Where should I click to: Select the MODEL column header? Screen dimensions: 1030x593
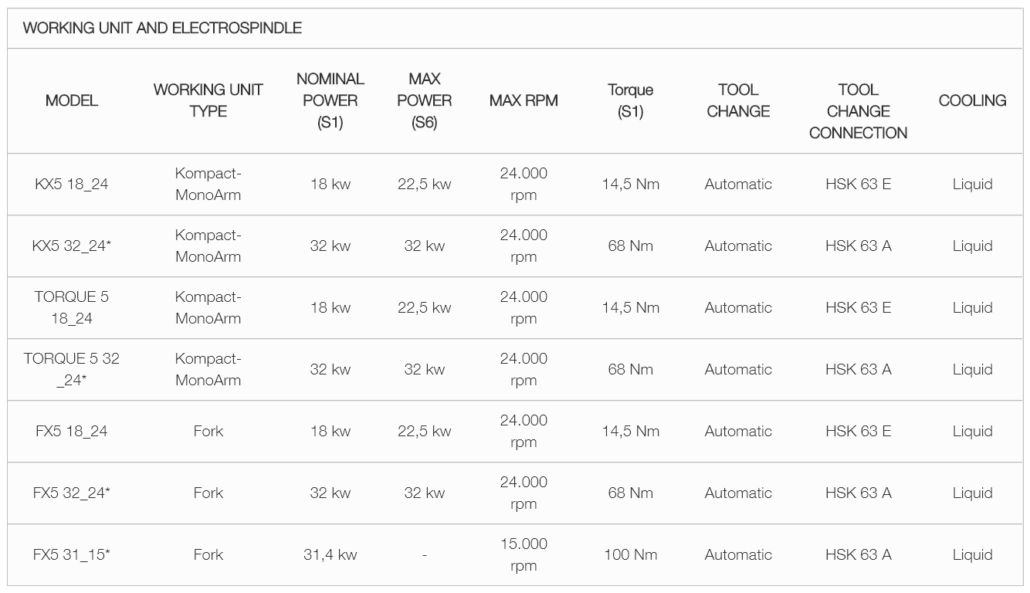pos(72,100)
